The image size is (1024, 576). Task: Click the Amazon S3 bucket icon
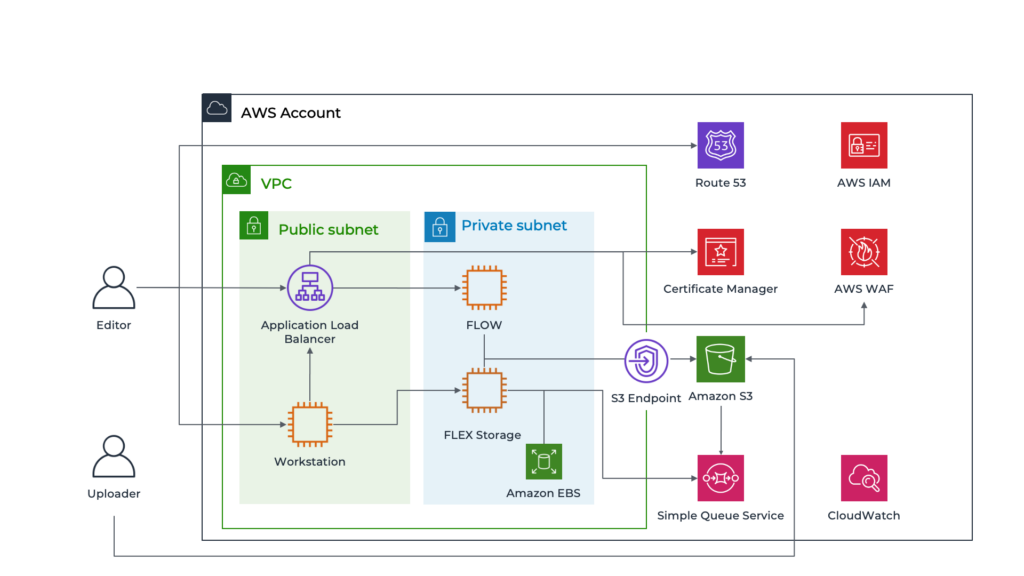pos(720,359)
